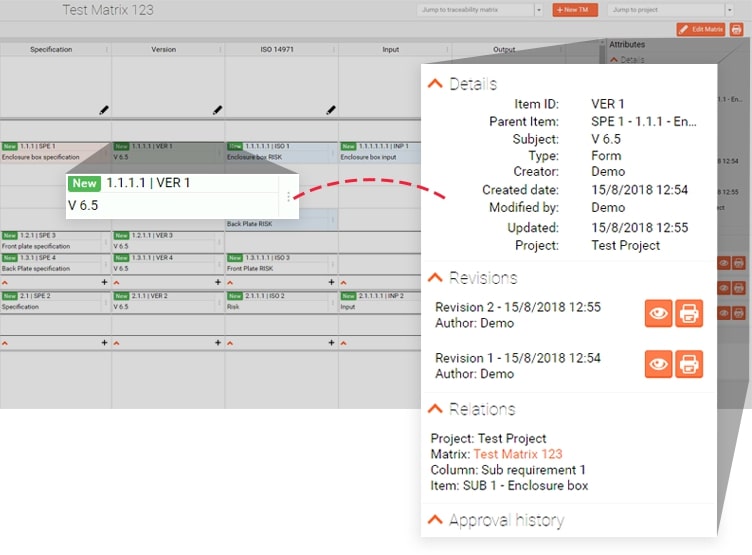The image size is (752, 555).
Task: Print the matrix using the toolbar printer icon
Action: [x=736, y=29]
